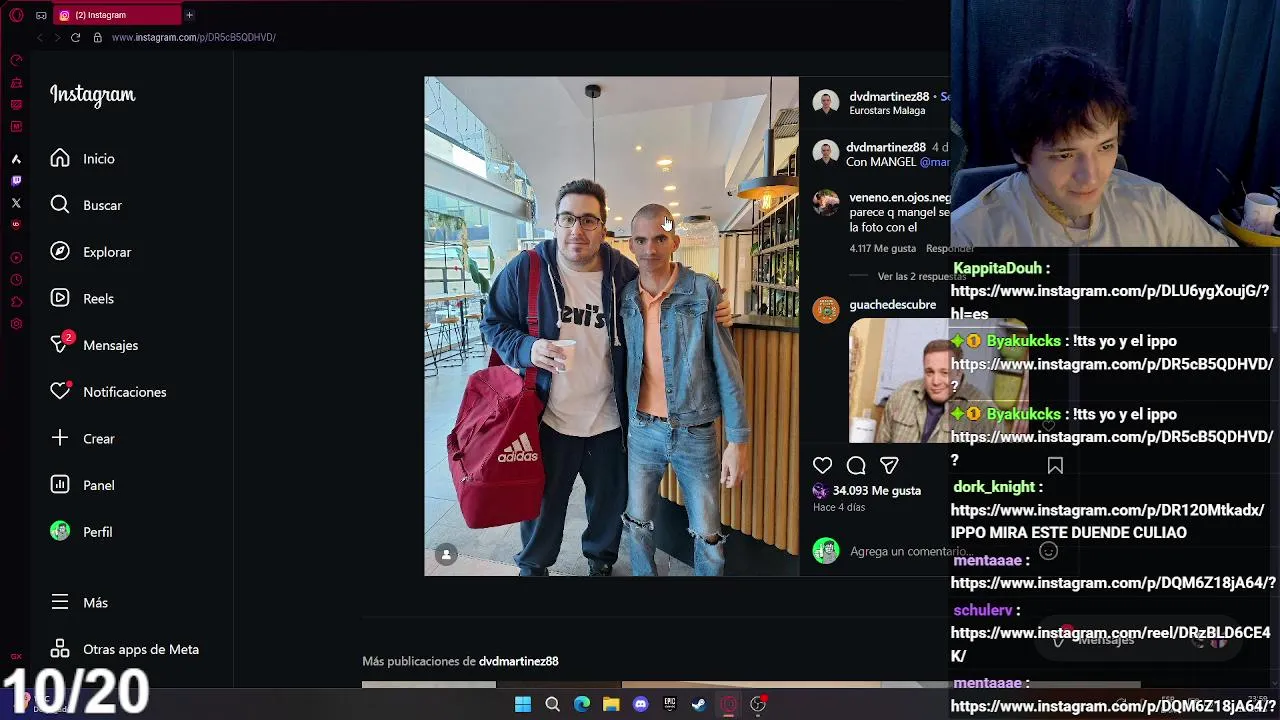Open Mensajes with 2 unread badge
This screenshot has height=720, width=1280.
pyautogui.click(x=94, y=344)
